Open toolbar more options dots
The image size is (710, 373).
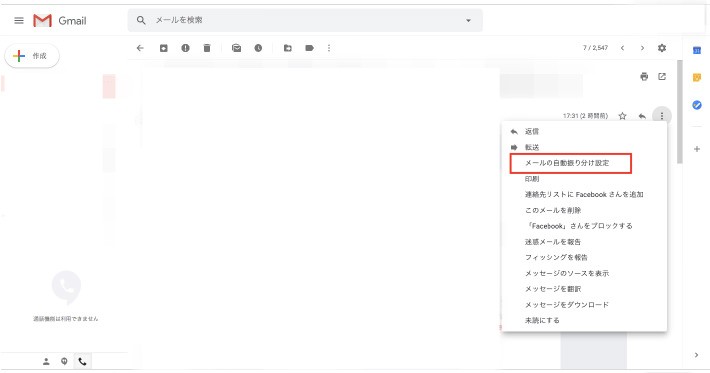point(329,48)
